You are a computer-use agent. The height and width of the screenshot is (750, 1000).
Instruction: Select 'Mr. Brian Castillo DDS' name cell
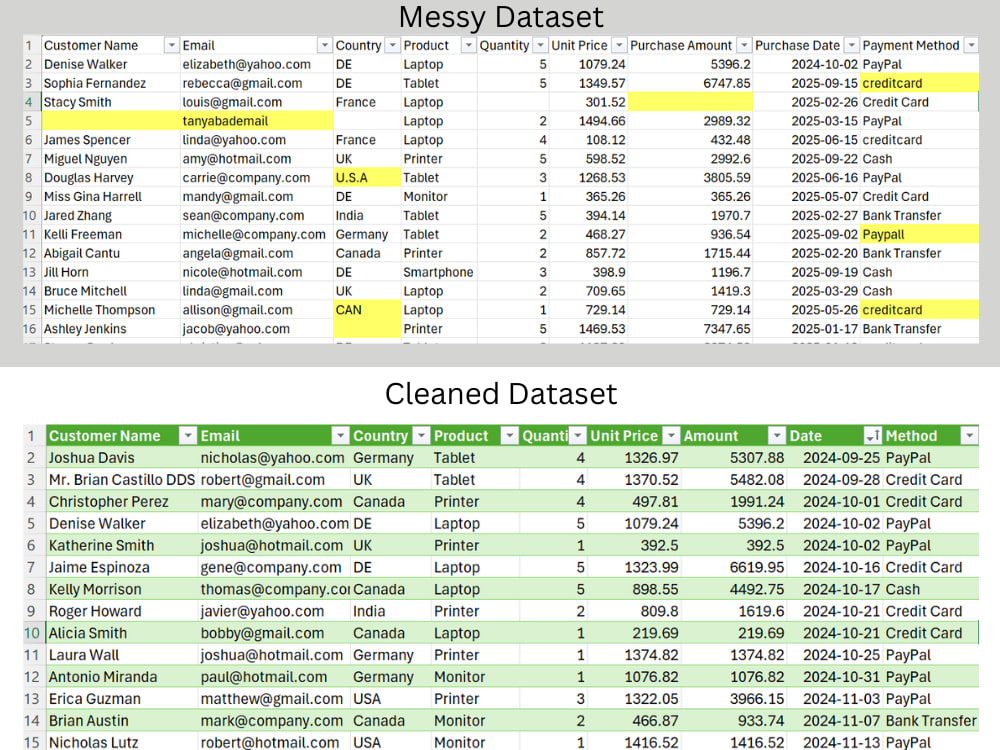tap(121, 480)
